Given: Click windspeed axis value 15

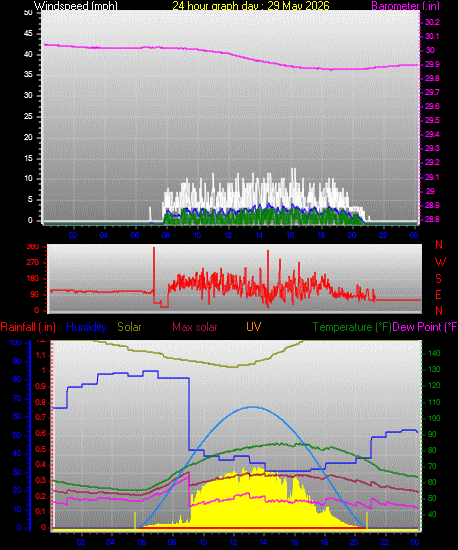Looking at the screenshot, I should (28, 159).
